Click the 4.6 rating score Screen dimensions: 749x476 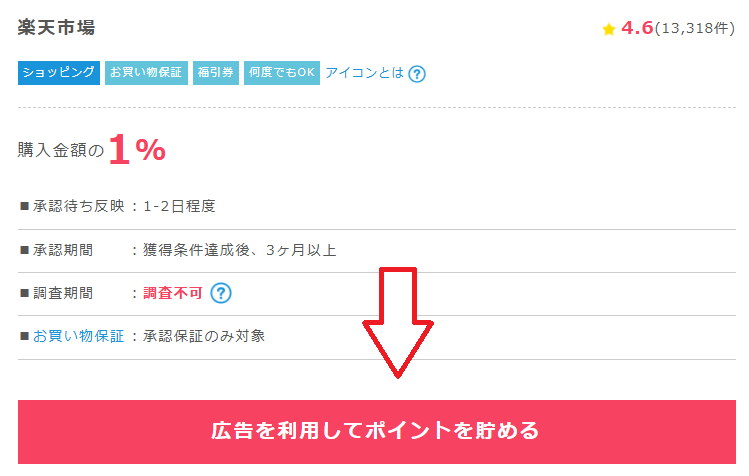(637, 28)
